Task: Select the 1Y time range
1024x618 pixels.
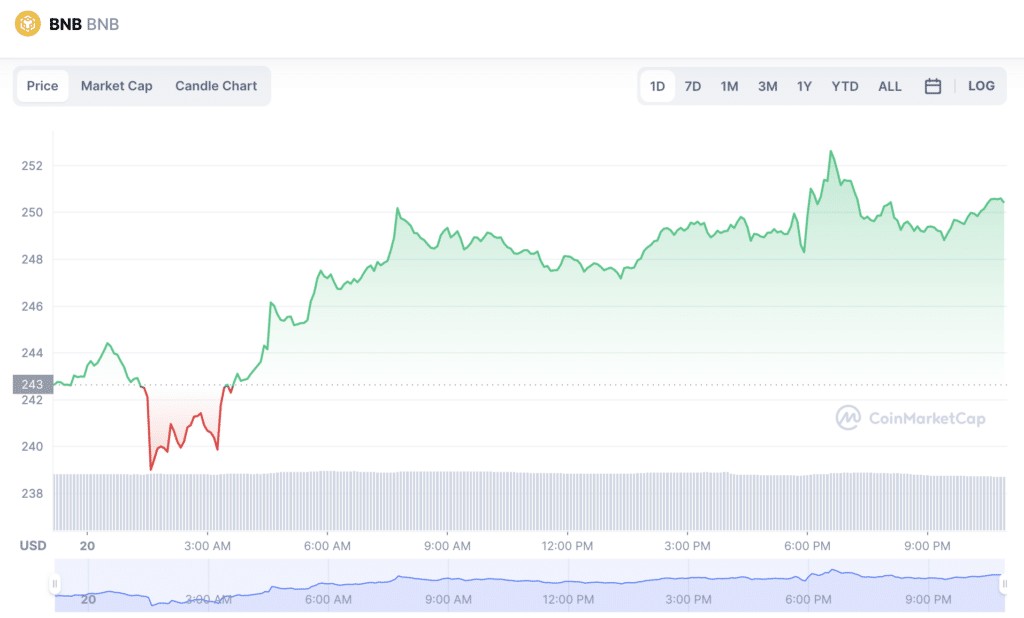Action: pyautogui.click(x=804, y=86)
